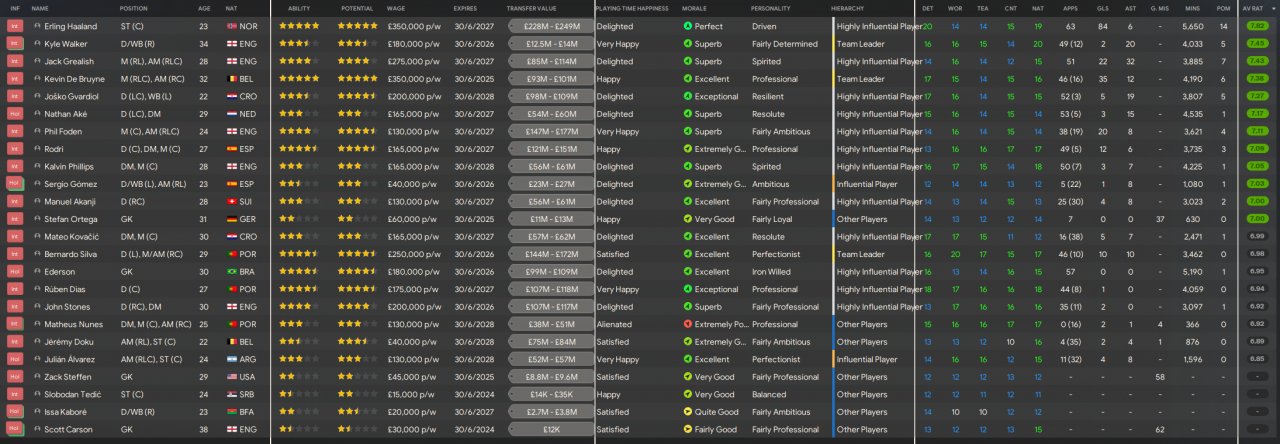
Task: Sort table by MORALE column header
Action: pos(694,8)
